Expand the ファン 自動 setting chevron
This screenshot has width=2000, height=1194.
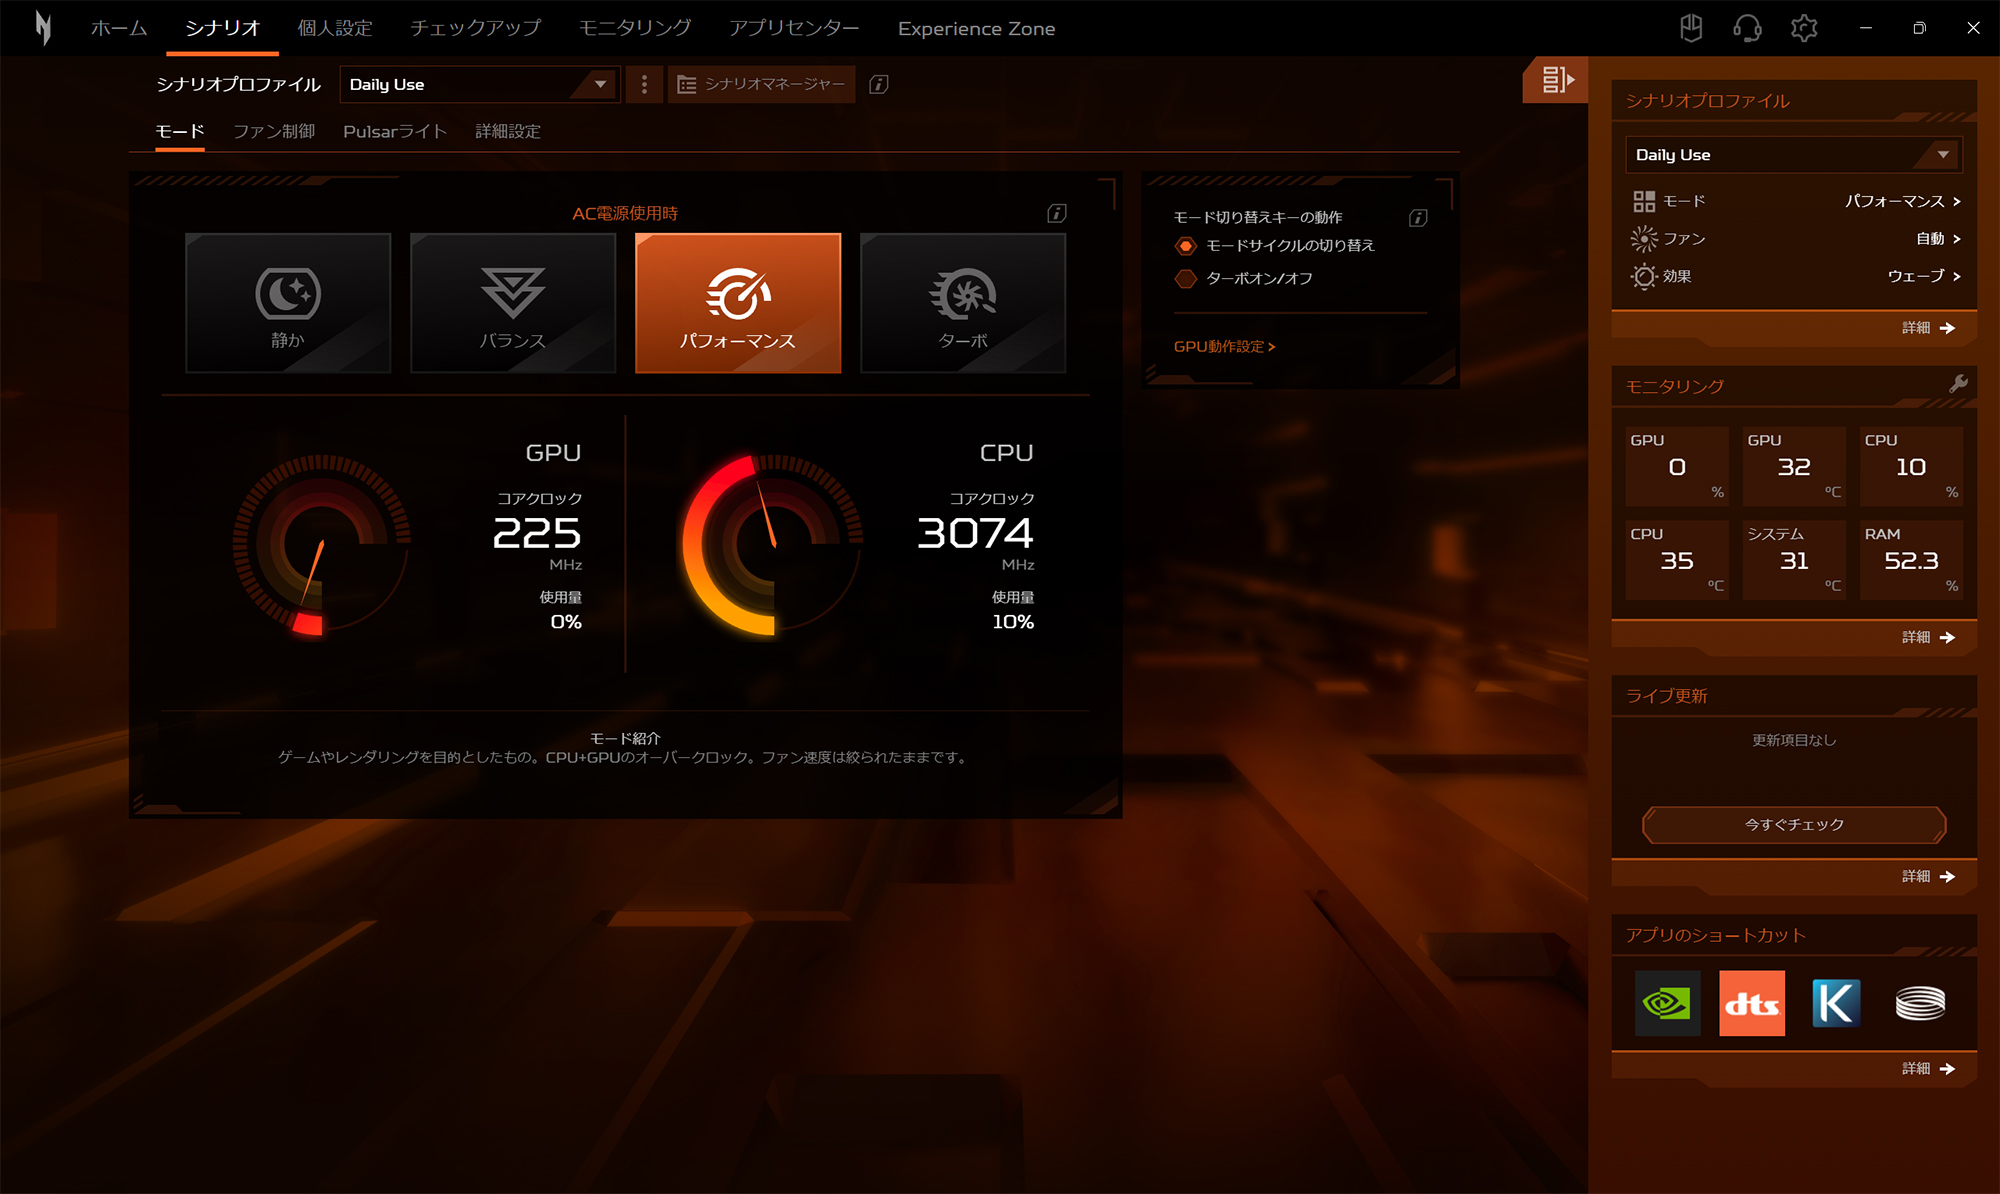tap(1956, 239)
